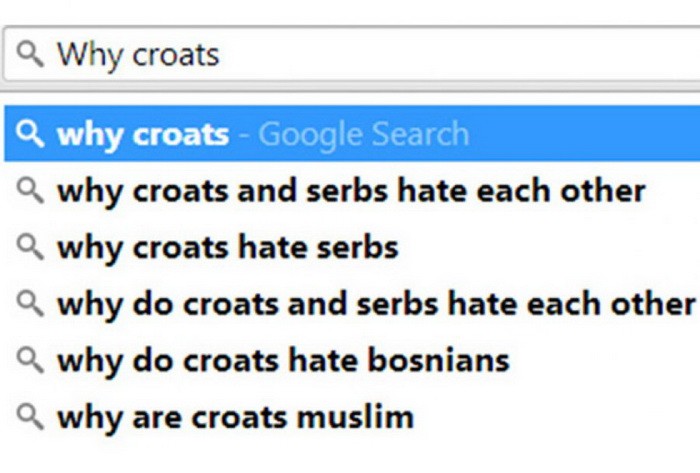Image resolution: width=700 pixels, height=473 pixels.
Task: Pick the "why are croats muslim" suggestion
Action: coord(235,415)
